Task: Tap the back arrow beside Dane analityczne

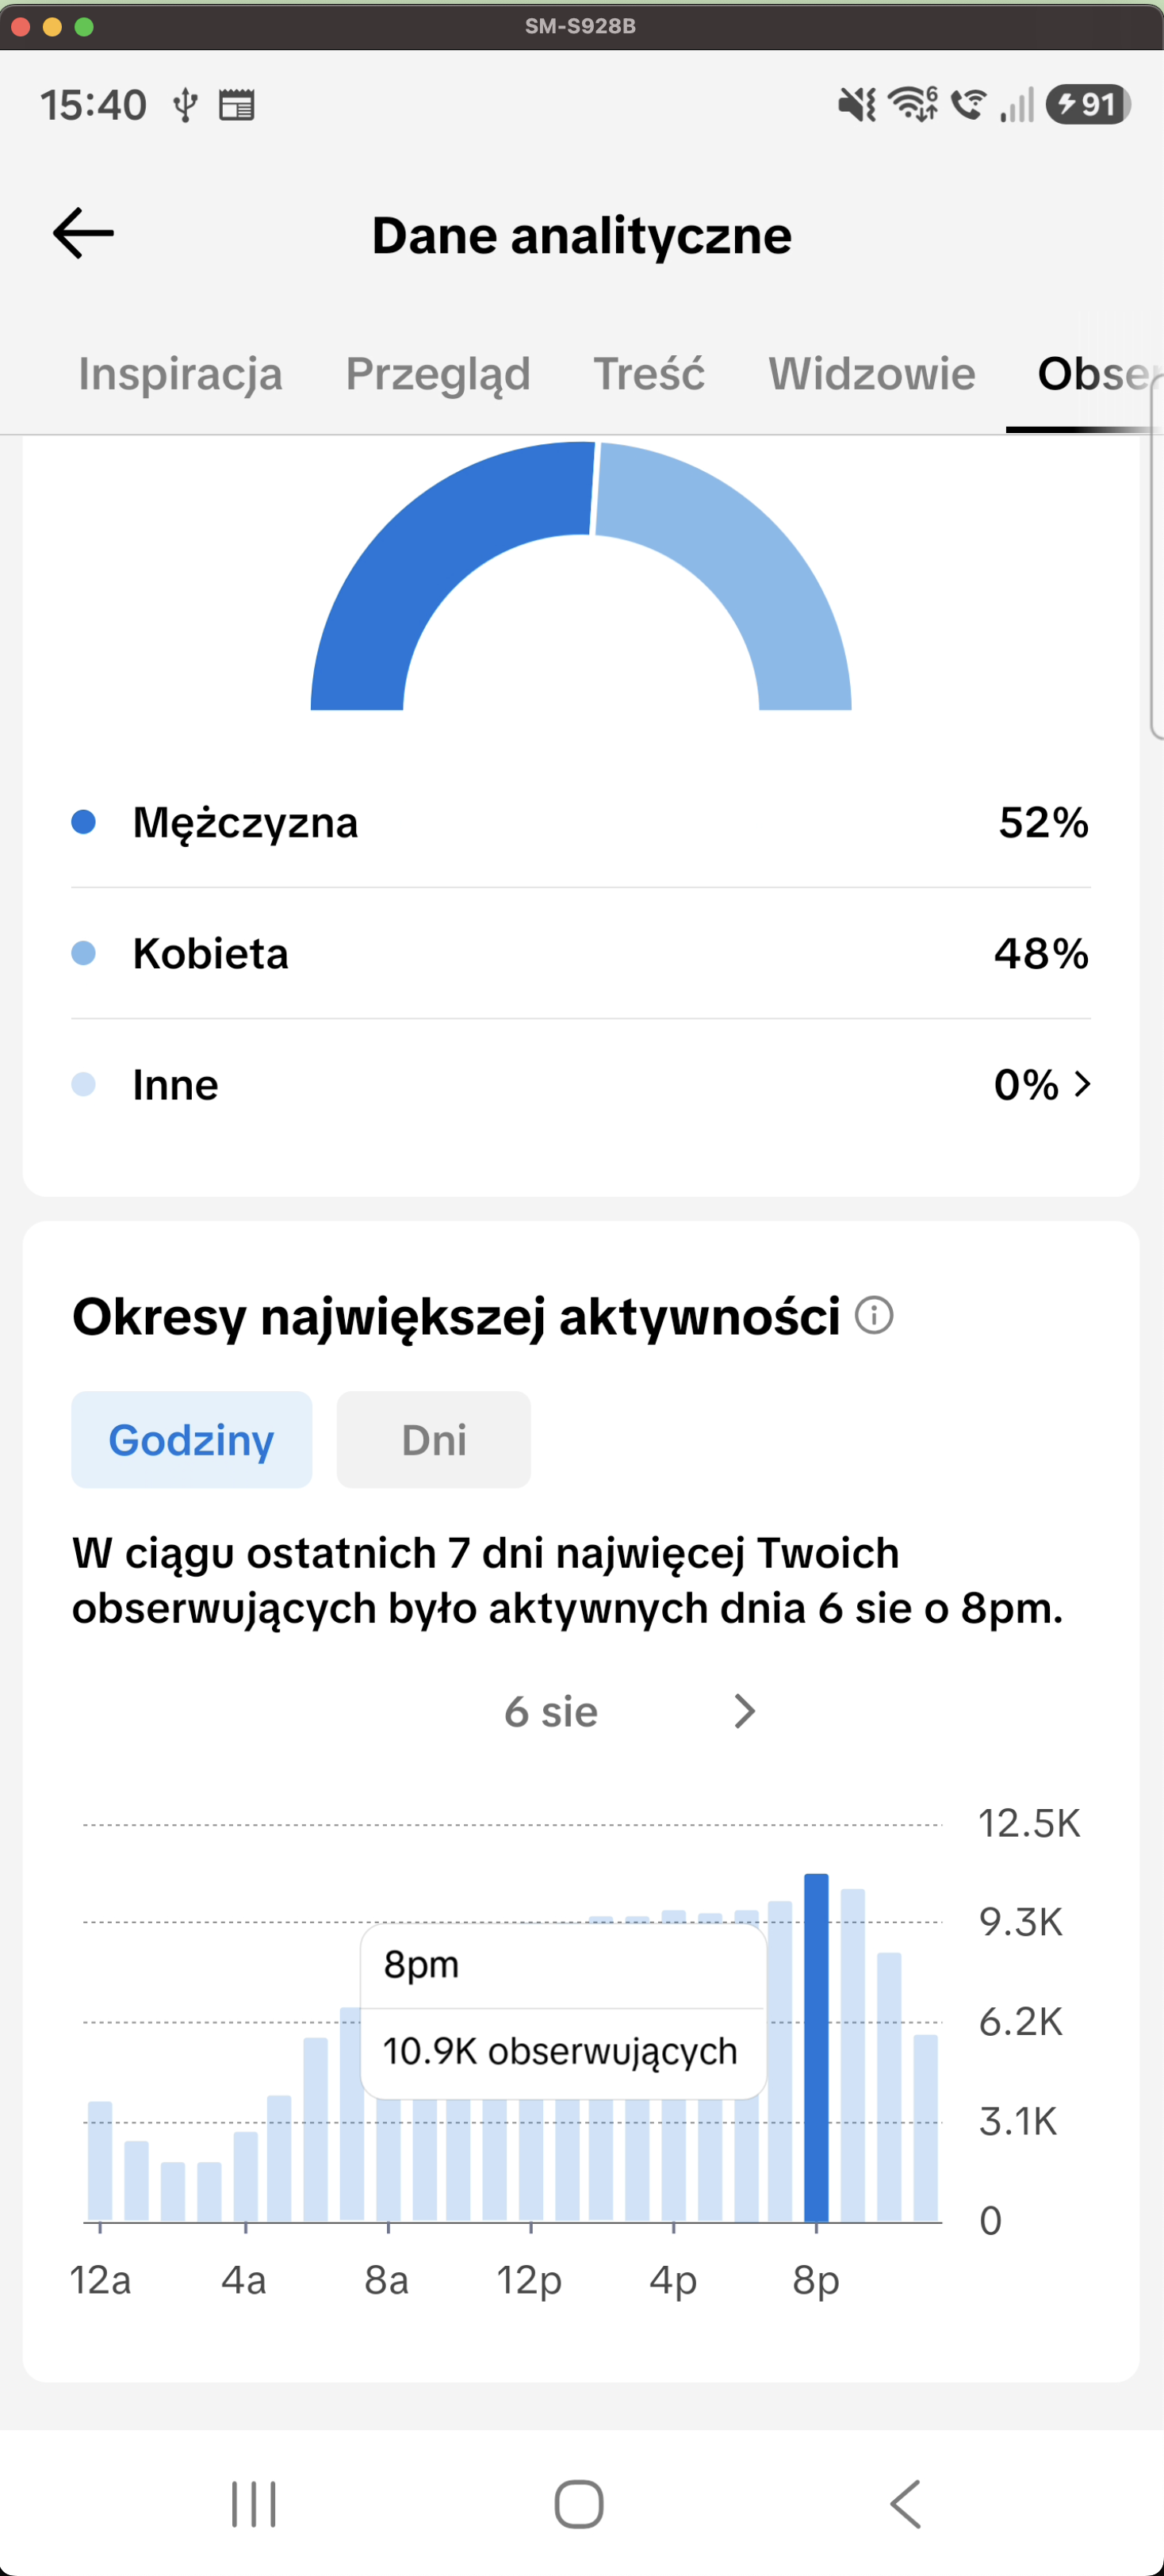Action: 83,233
